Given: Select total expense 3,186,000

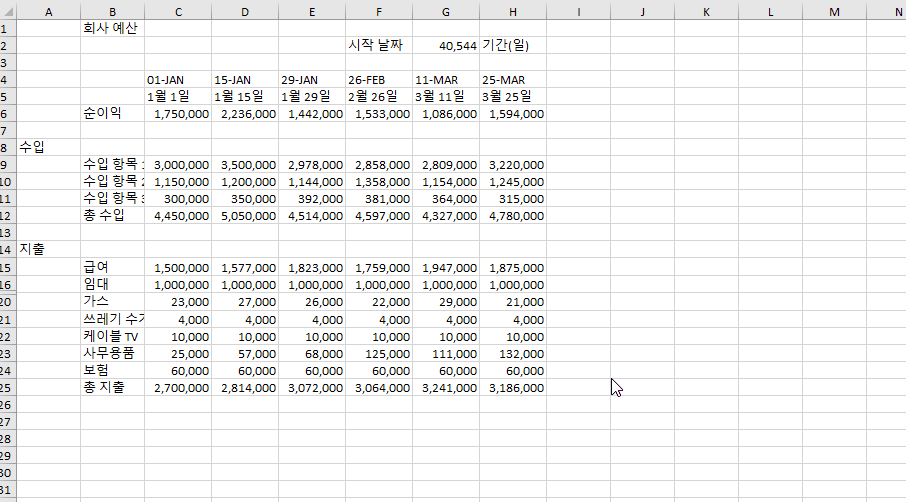Looking at the screenshot, I should pos(513,388).
